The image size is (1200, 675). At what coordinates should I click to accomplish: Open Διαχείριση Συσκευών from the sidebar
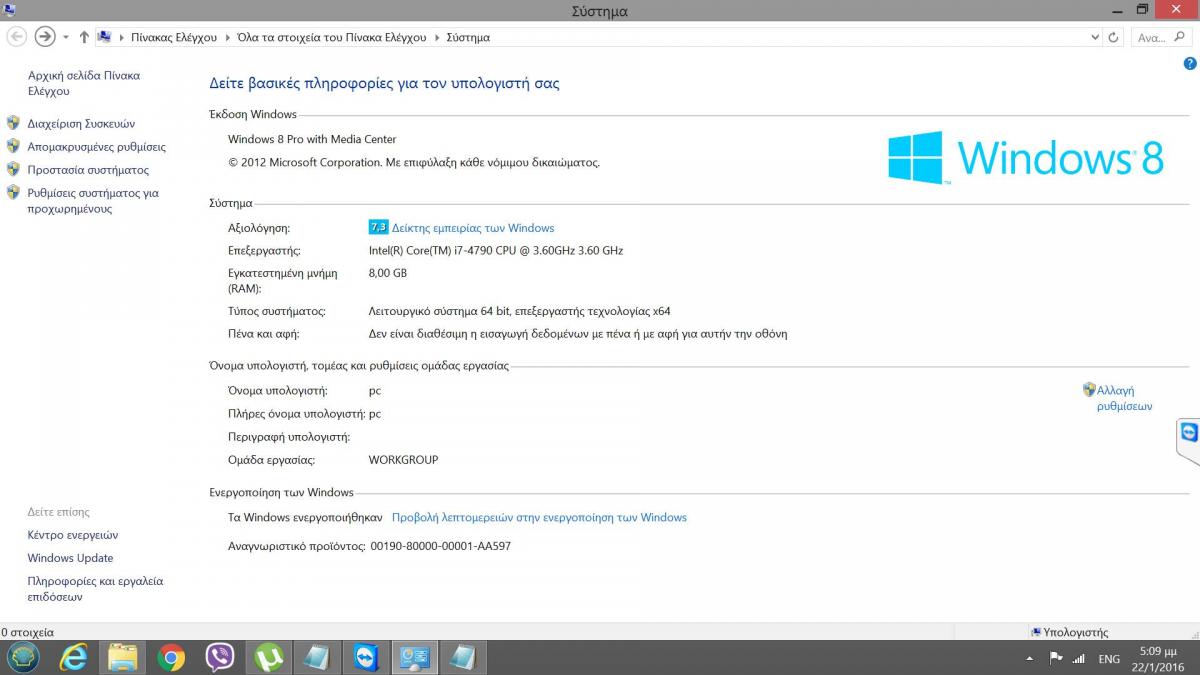(x=81, y=124)
